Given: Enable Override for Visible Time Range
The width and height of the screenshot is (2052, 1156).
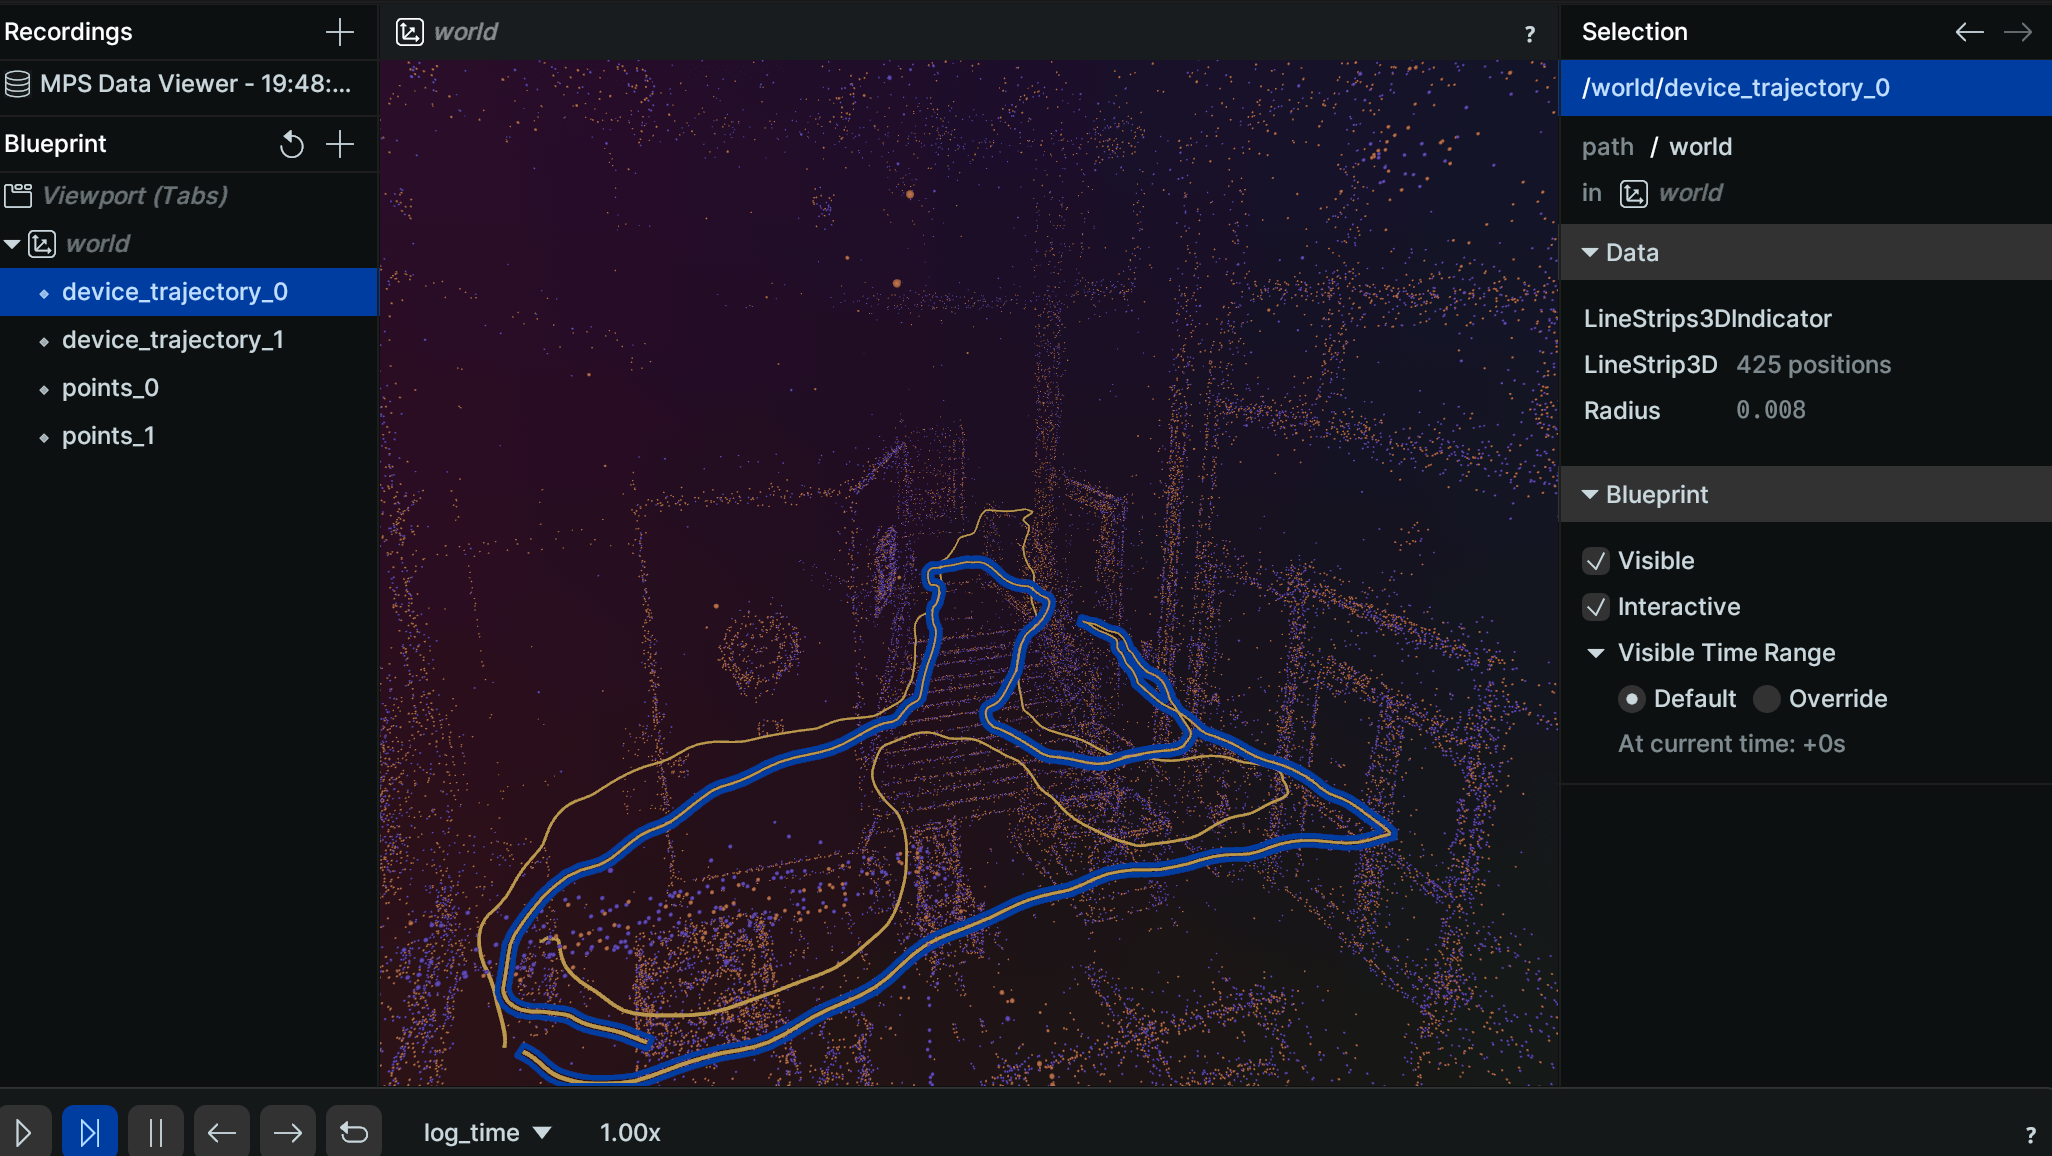Looking at the screenshot, I should pyautogui.click(x=1766, y=698).
